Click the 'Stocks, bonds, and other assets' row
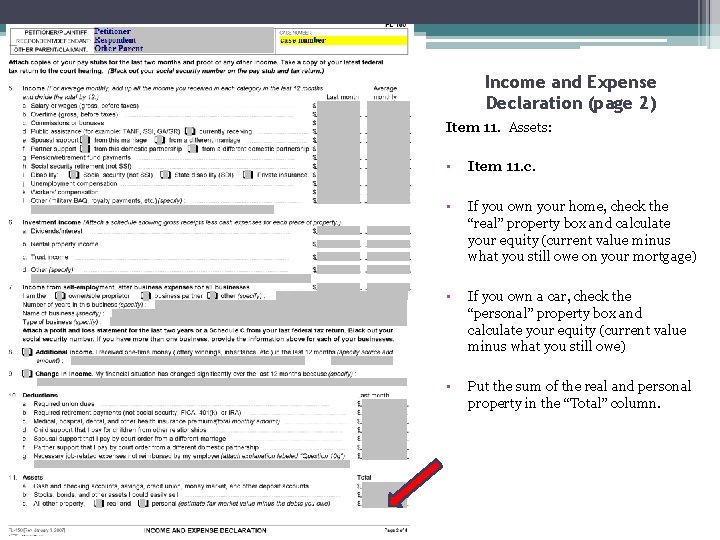The width and height of the screenshot is (720, 540). (106, 495)
